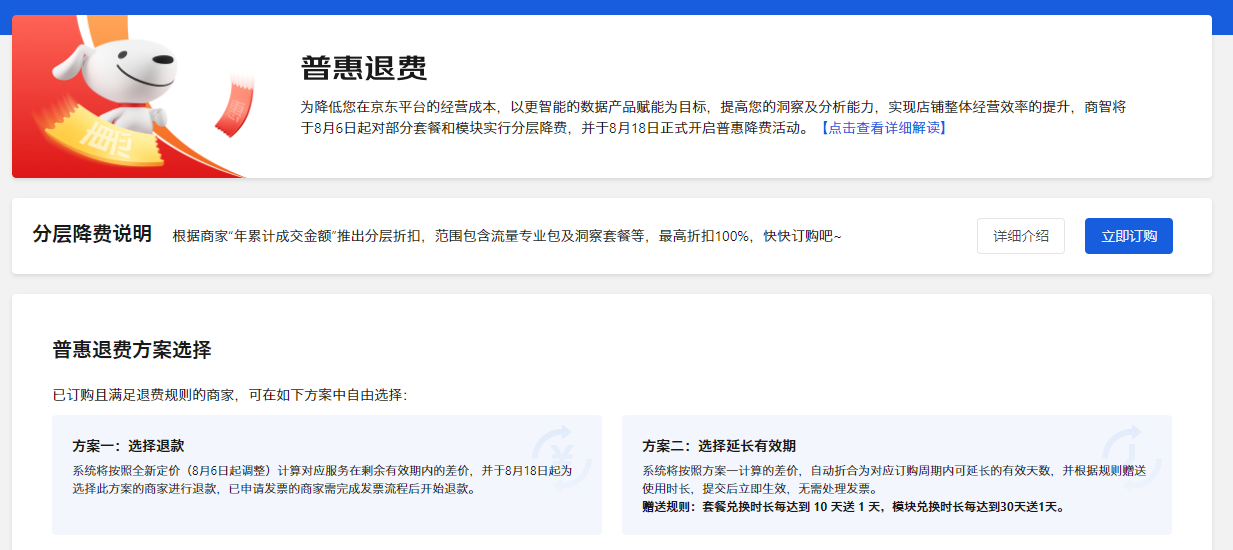Select the 方案二：选择延长有效期 card
The width and height of the screenshot is (1233, 550).
pyautogui.click(x=897, y=475)
